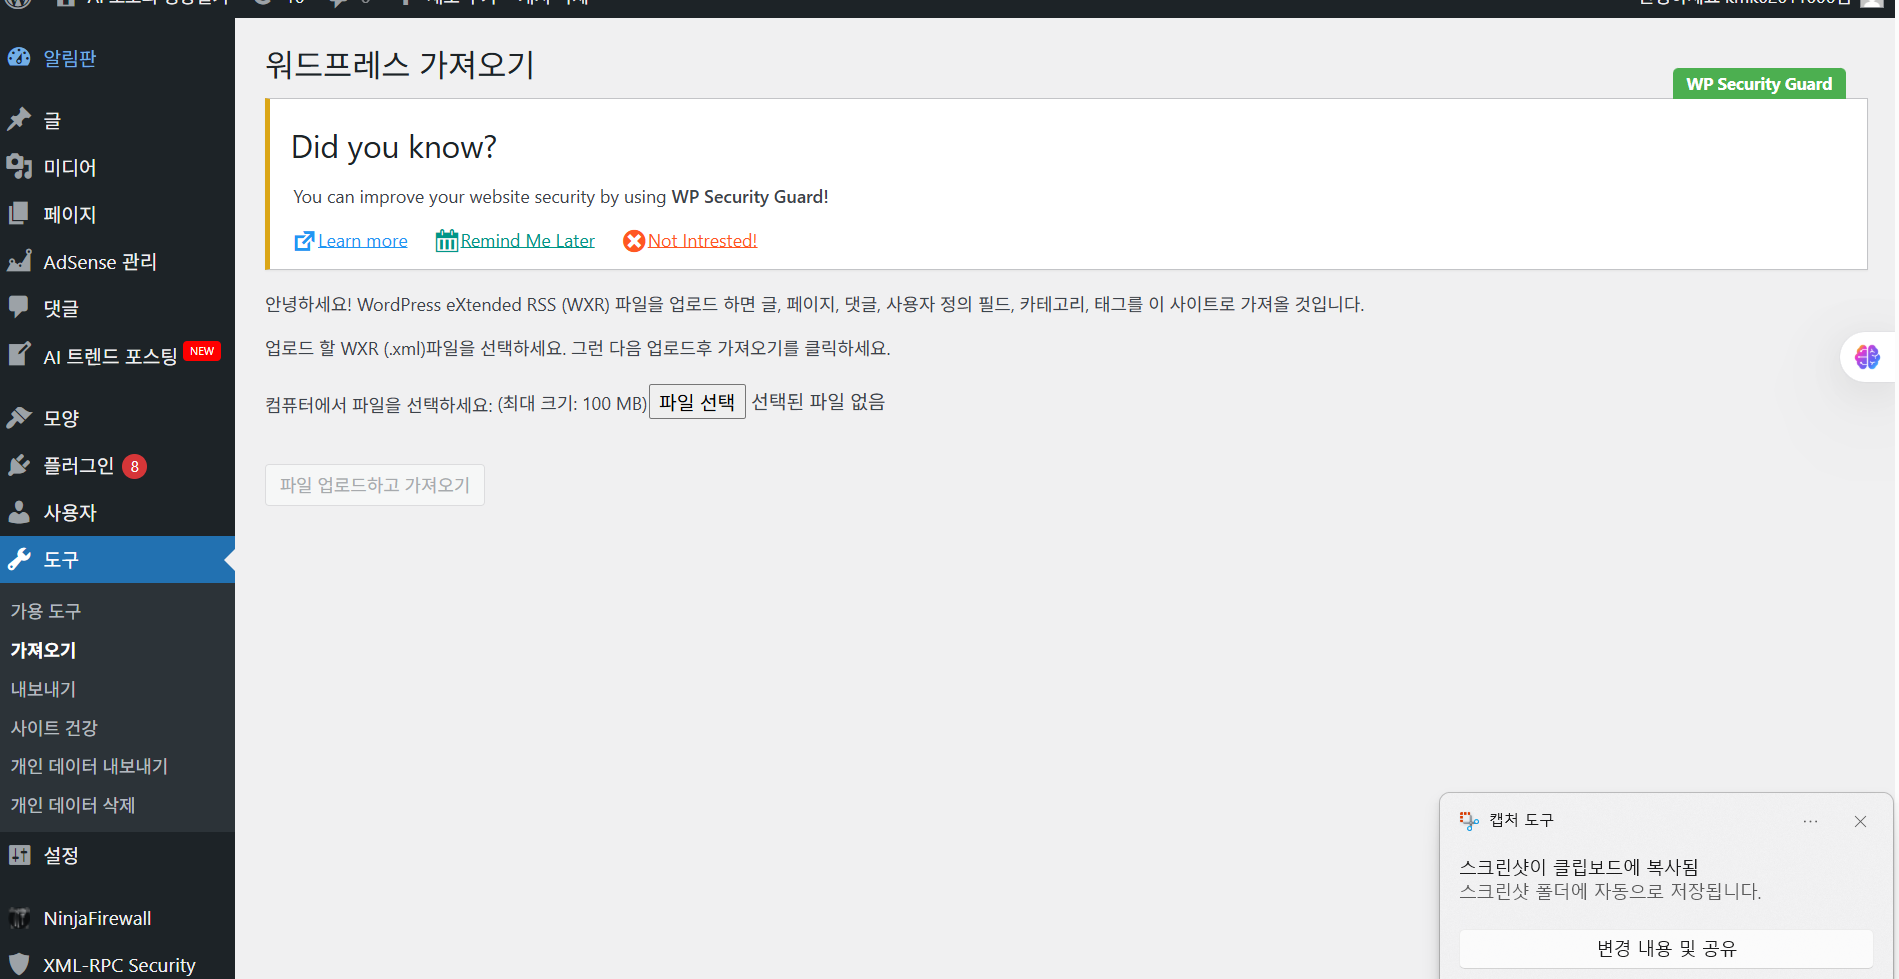The width and height of the screenshot is (1899, 979).
Task: Open the 알림판 dashboard icon
Action: pyautogui.click(x=20, y=58)
